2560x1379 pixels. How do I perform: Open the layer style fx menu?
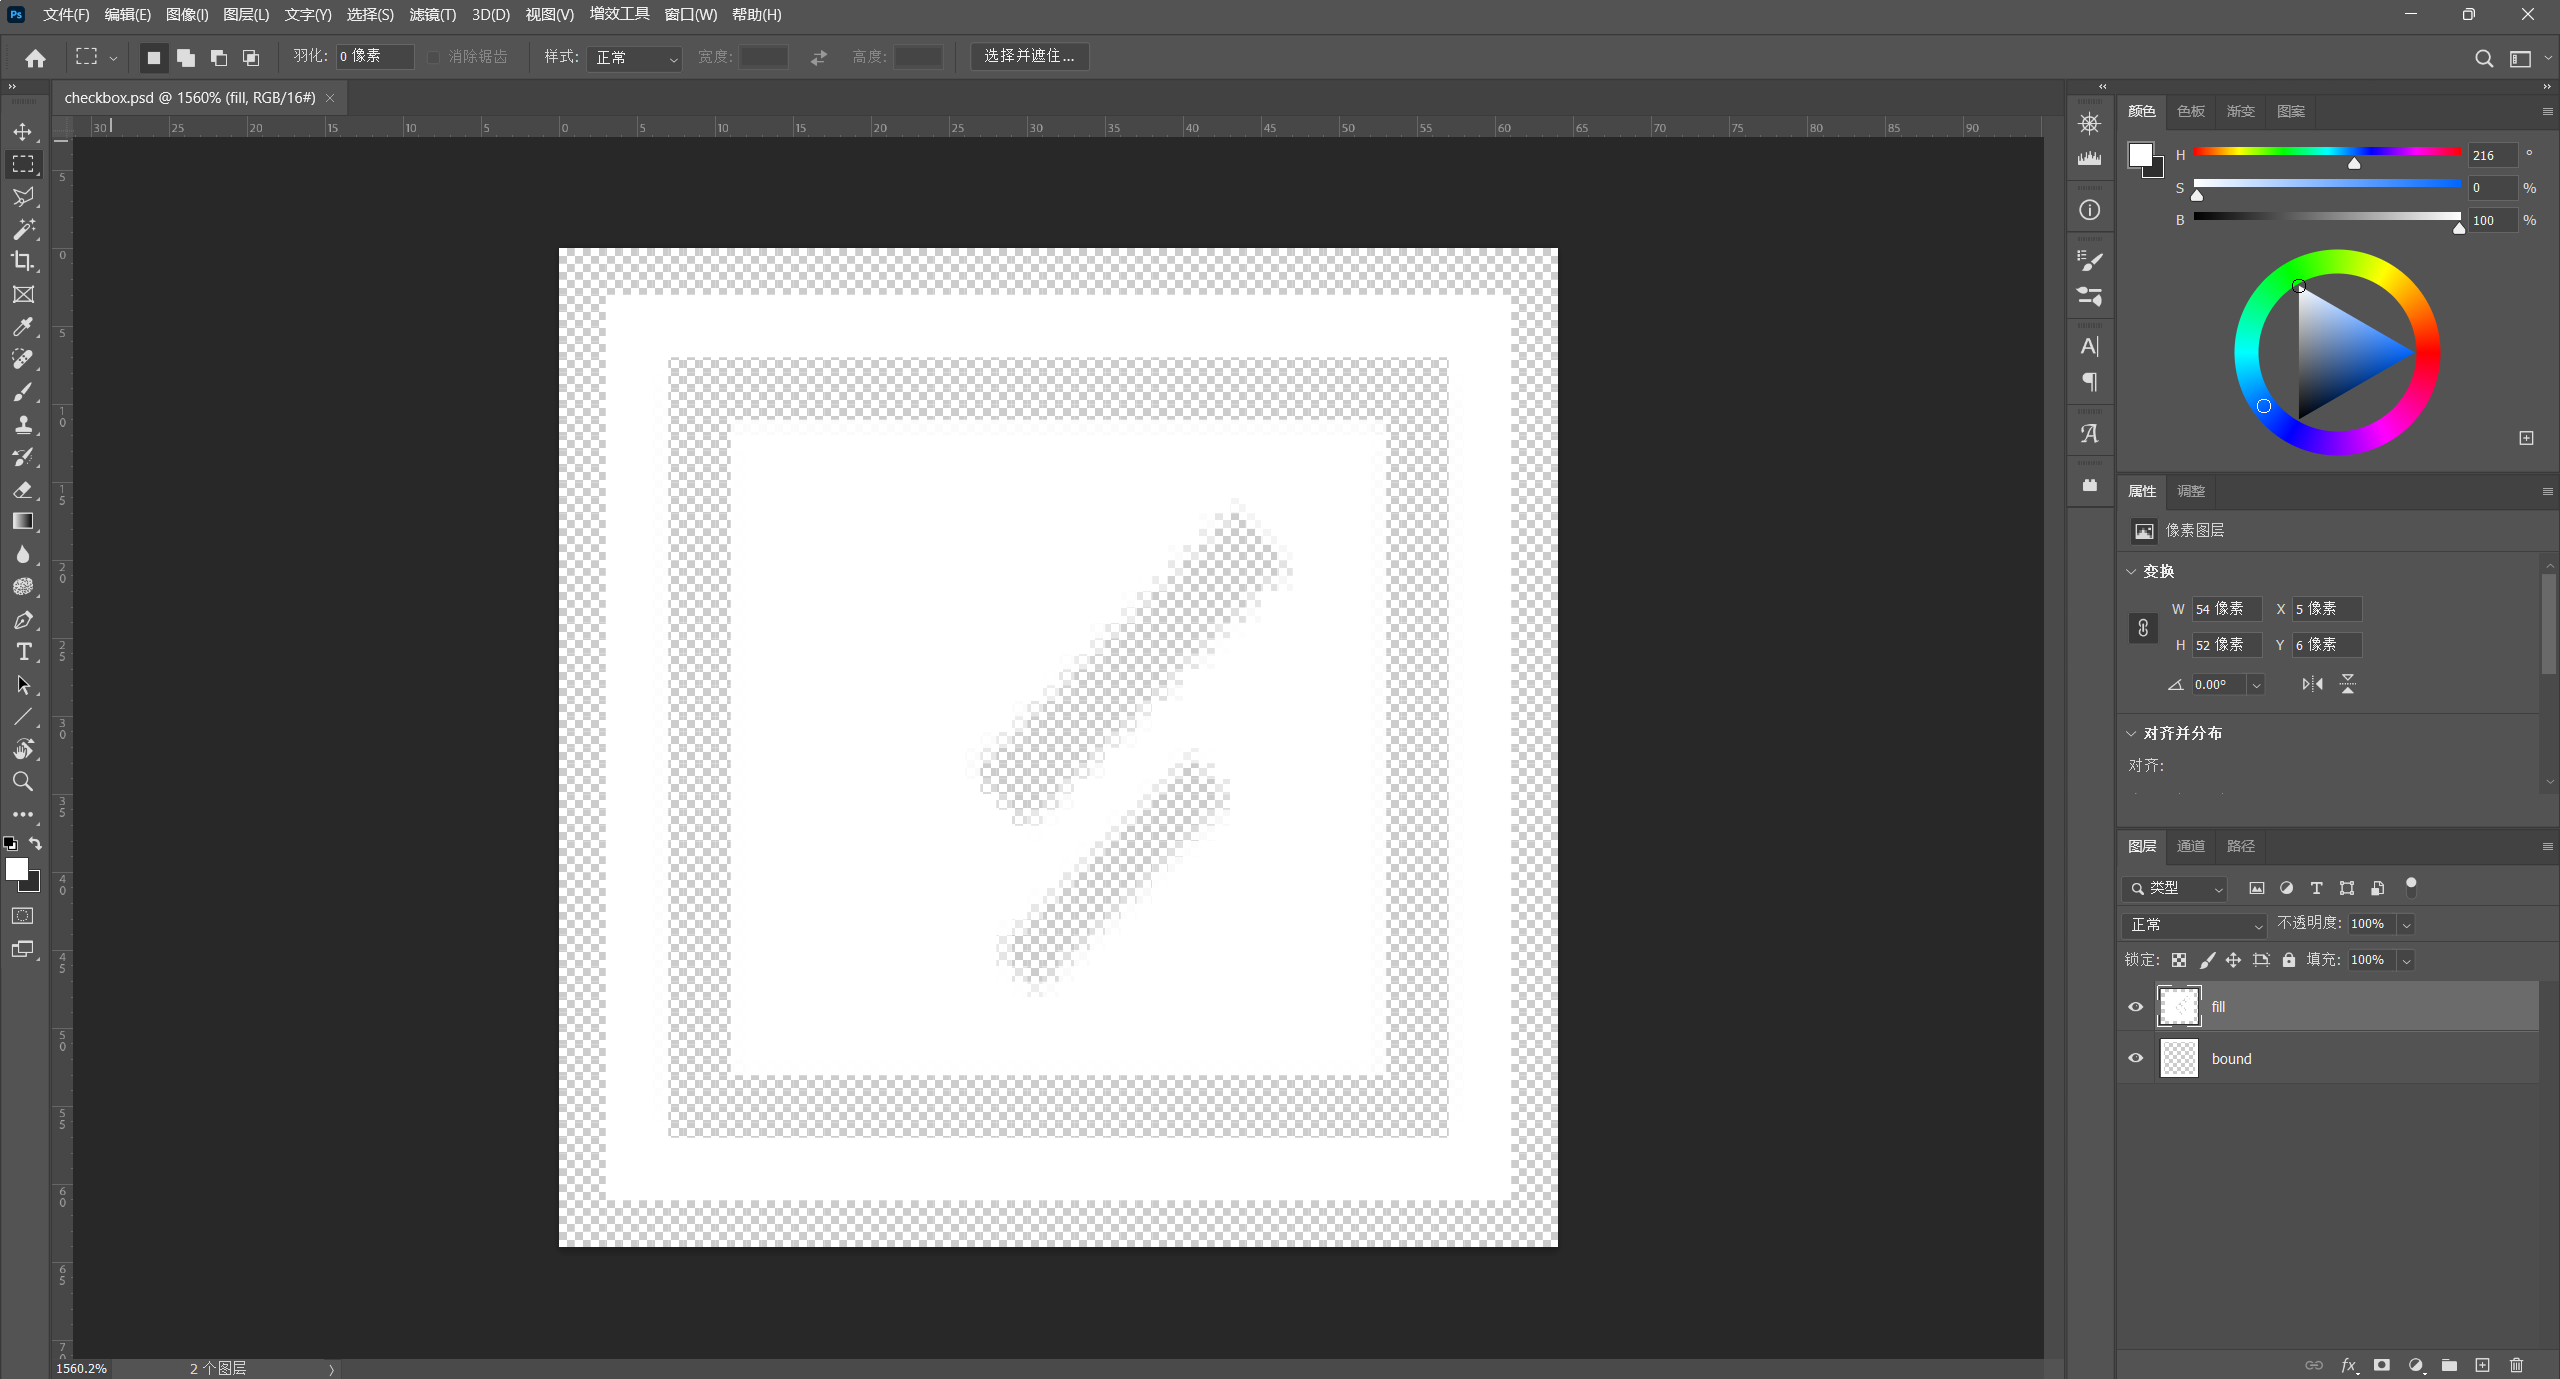pos(2349,1365)
